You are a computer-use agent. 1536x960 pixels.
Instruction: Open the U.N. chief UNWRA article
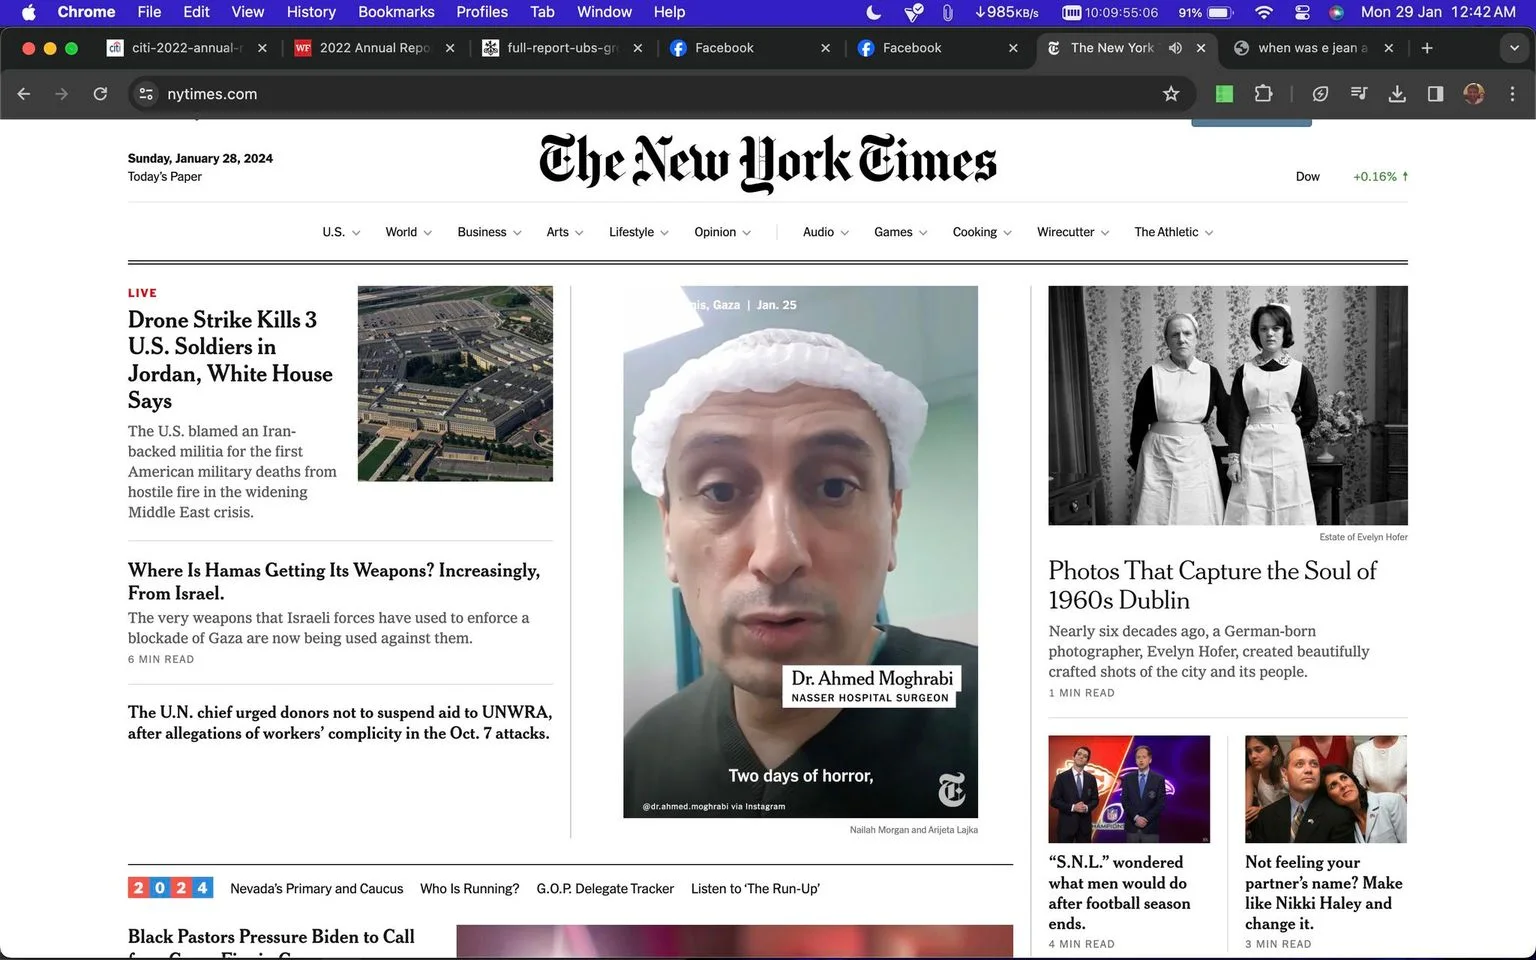[x=340, y=722]
